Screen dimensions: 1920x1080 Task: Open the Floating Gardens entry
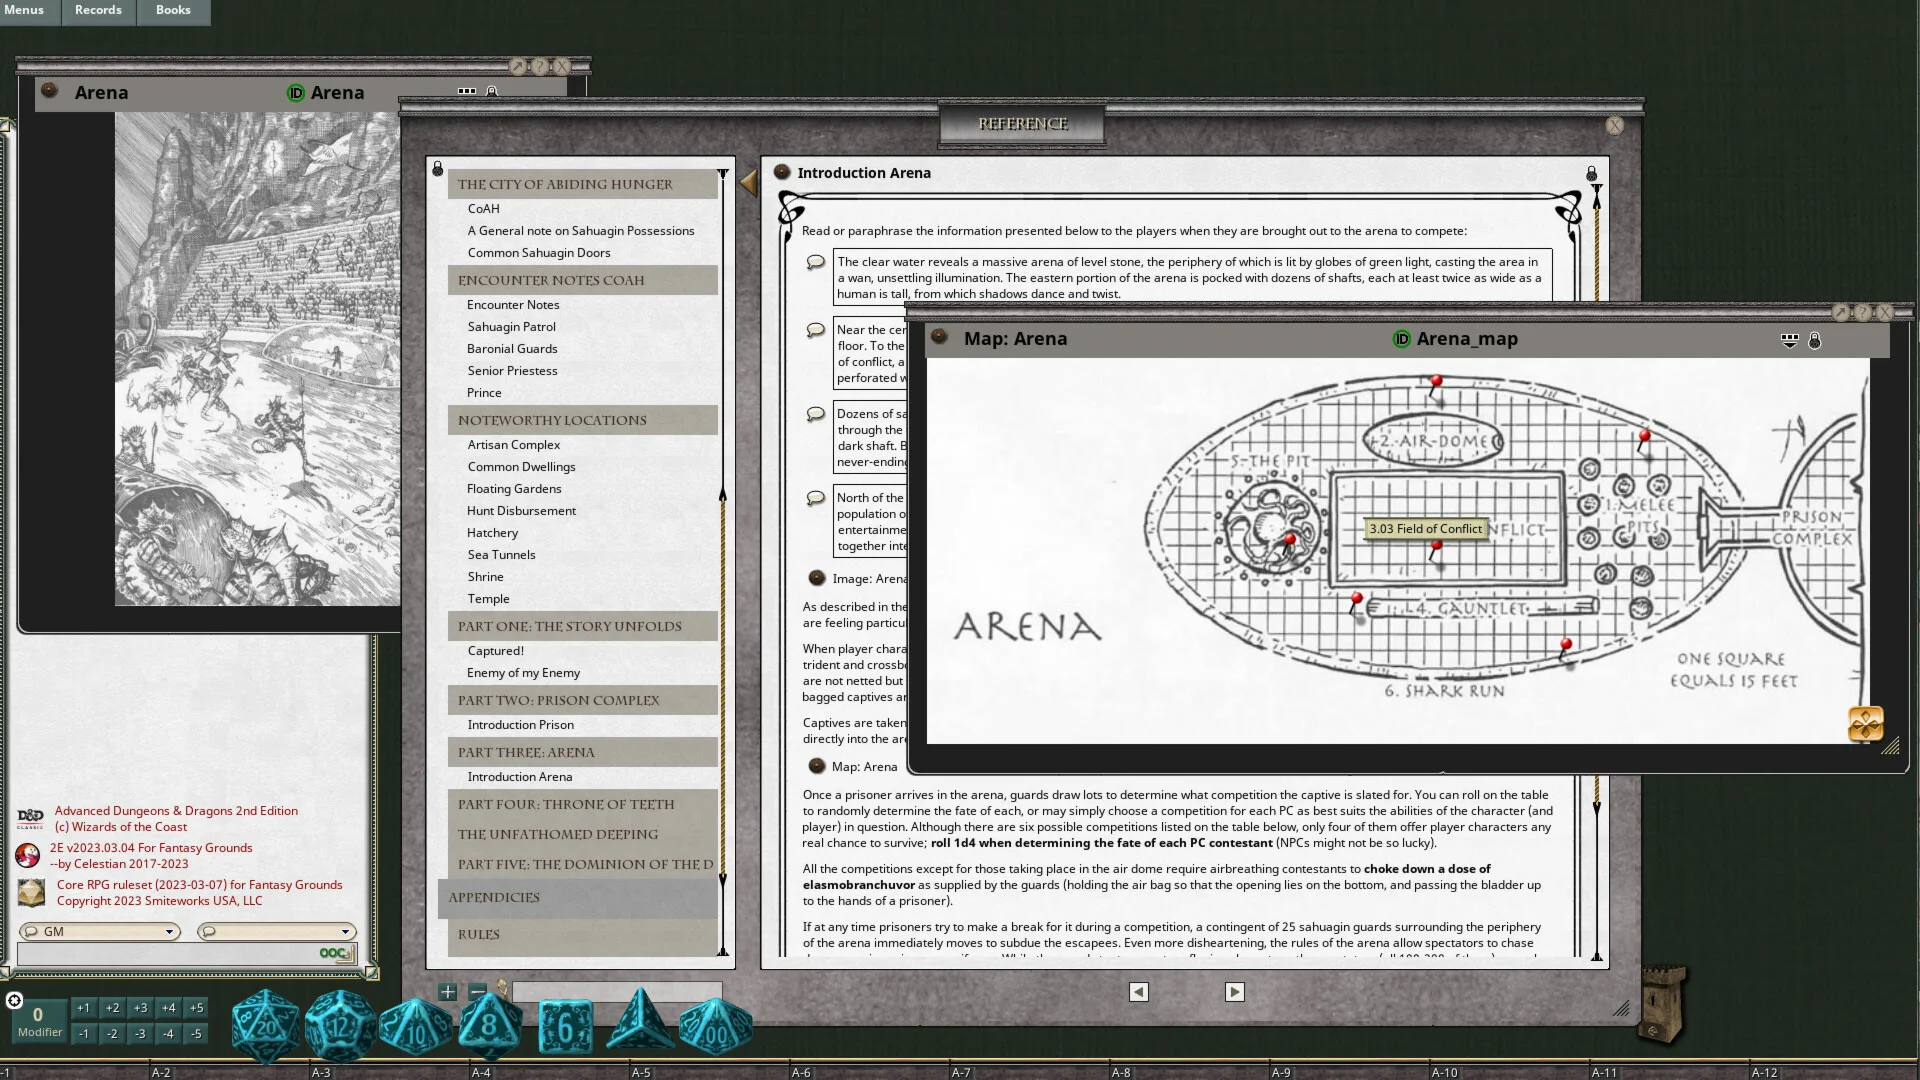tap(514, 489)
